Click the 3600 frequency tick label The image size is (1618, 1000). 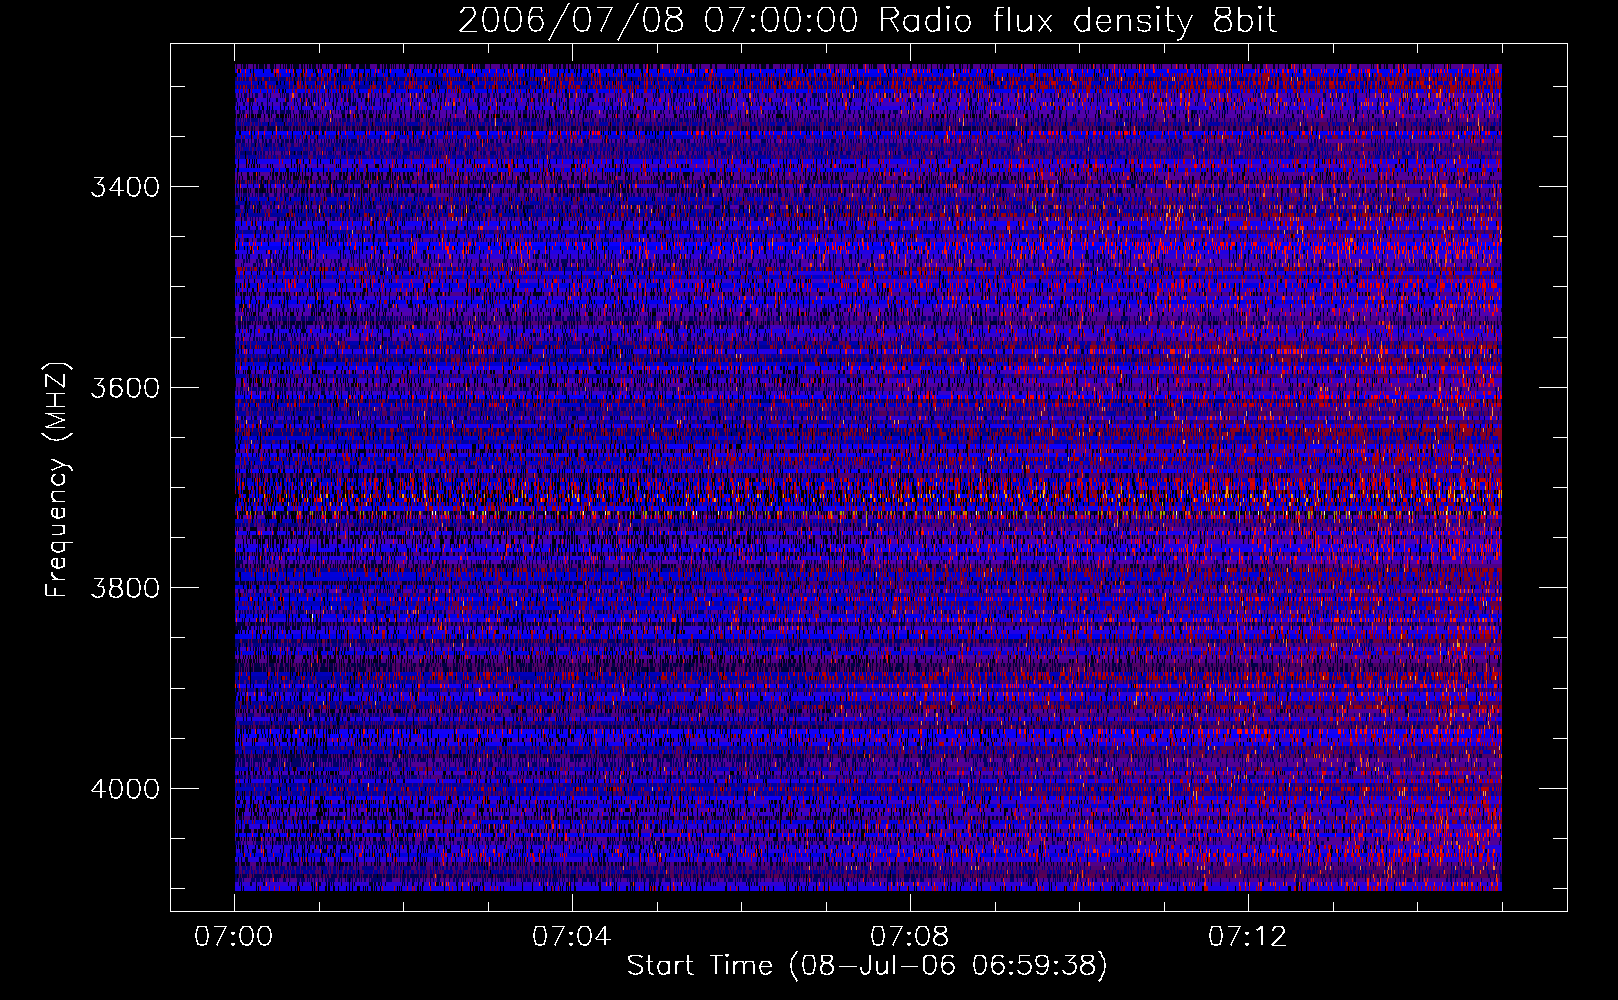[125, 388]
